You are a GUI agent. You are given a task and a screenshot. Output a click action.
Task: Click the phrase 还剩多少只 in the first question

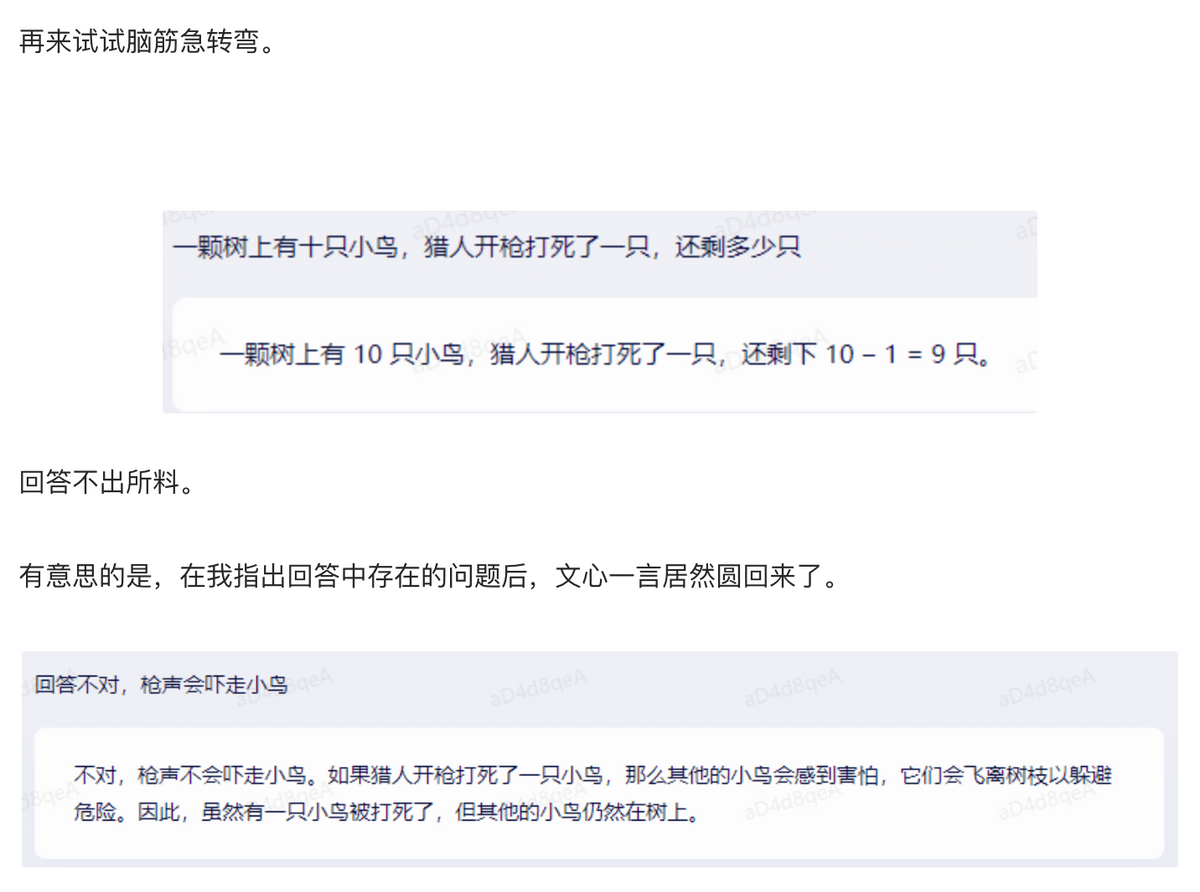(738, 247)
